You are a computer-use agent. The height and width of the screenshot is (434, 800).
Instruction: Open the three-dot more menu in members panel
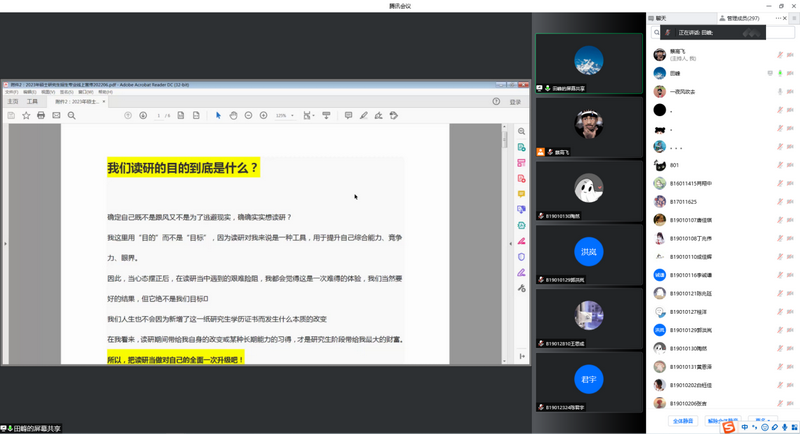click(776, 18)
